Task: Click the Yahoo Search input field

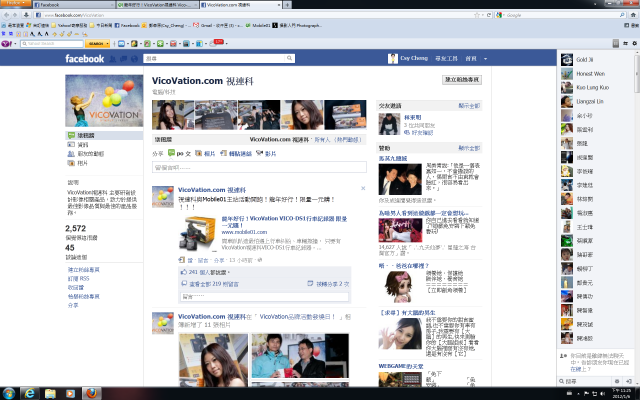Action: click(x=52, y=43)
